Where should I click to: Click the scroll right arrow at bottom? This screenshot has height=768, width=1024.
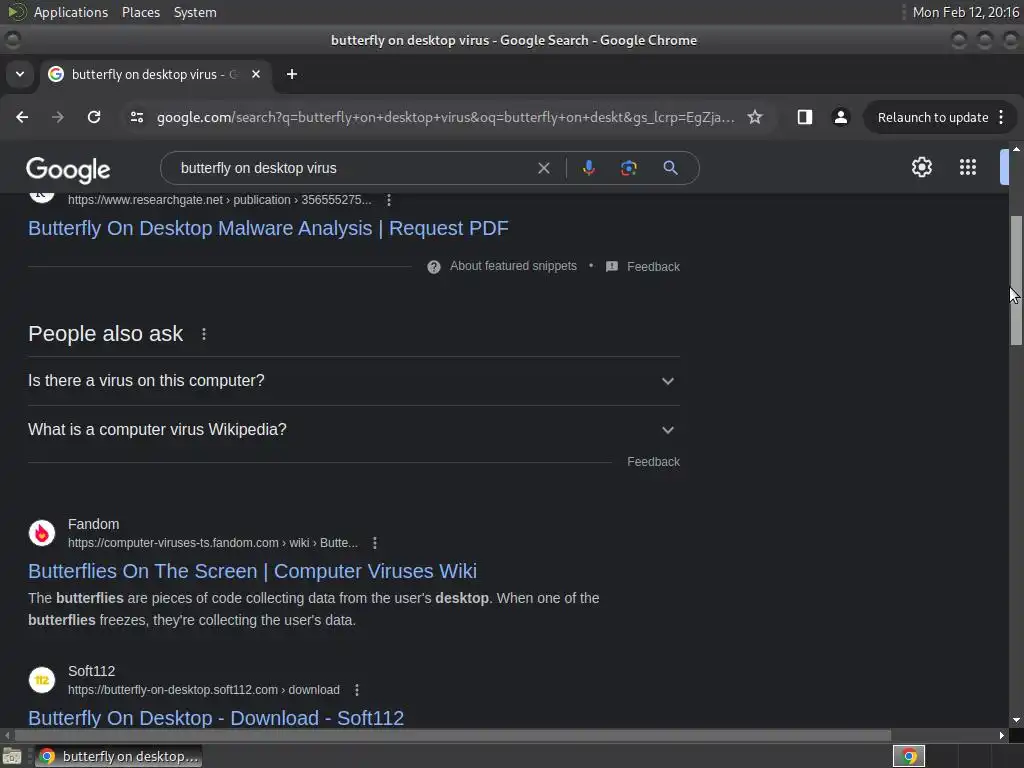[1002, 735]
